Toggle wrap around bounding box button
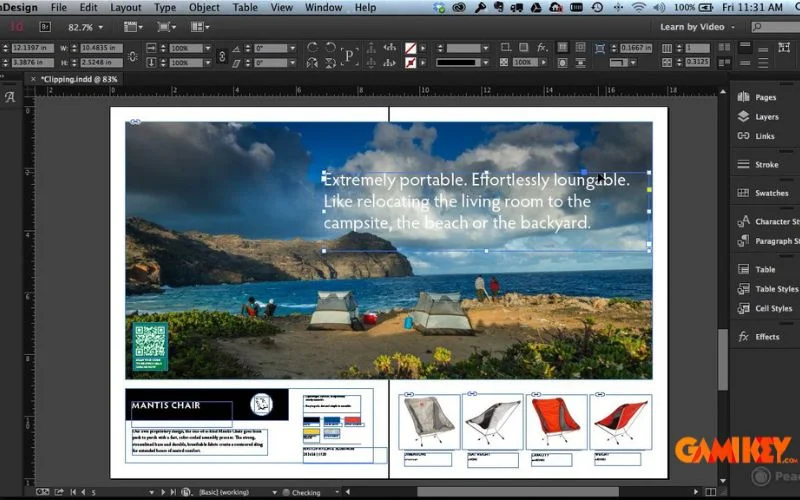The image size is (800, 500). pos(580,47)
